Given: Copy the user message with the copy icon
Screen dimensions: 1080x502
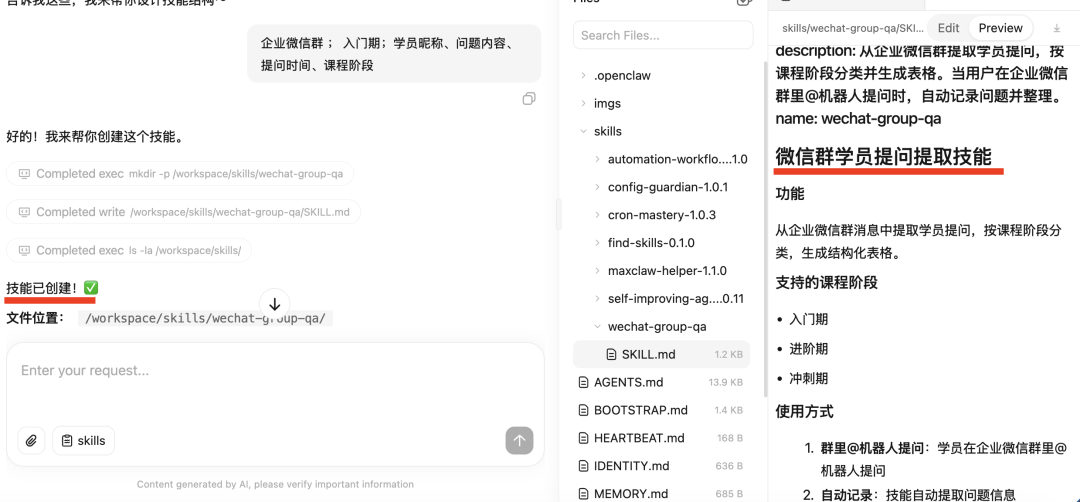Looking at the screenshot, I should [x=529, y=99].
